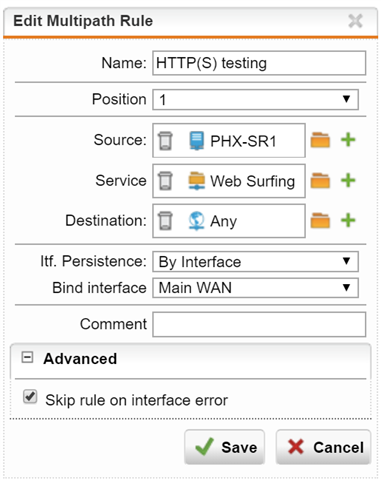Viewport: 381px width, 480px height.
Task: Uncheck Skip rule on interface error
Action: 30,397
